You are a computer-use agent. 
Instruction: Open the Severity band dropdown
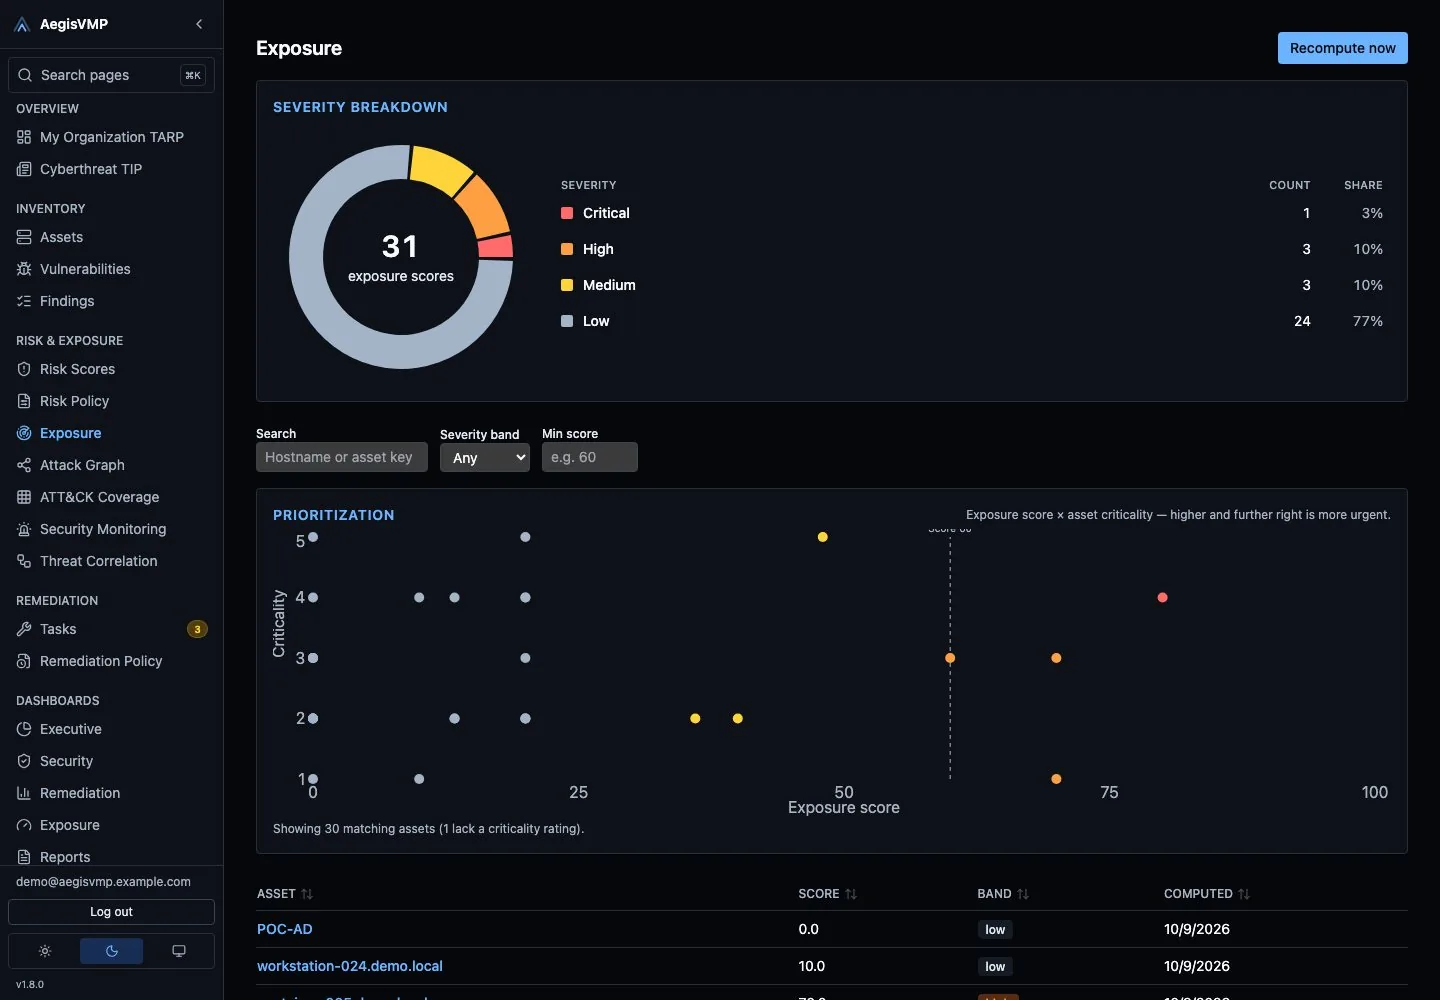[x=485, y=457]
